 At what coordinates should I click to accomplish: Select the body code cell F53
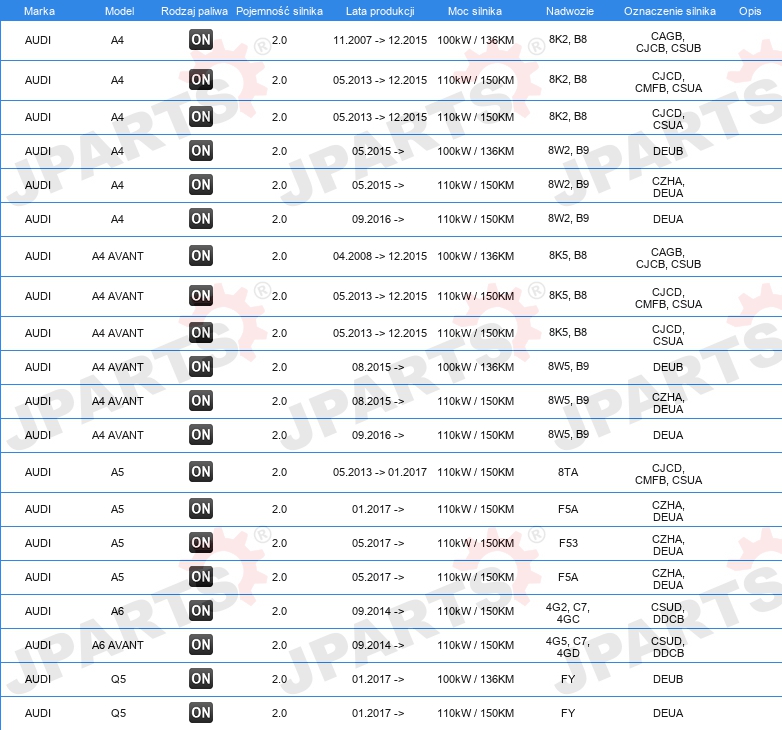click(x=568, y=543)
